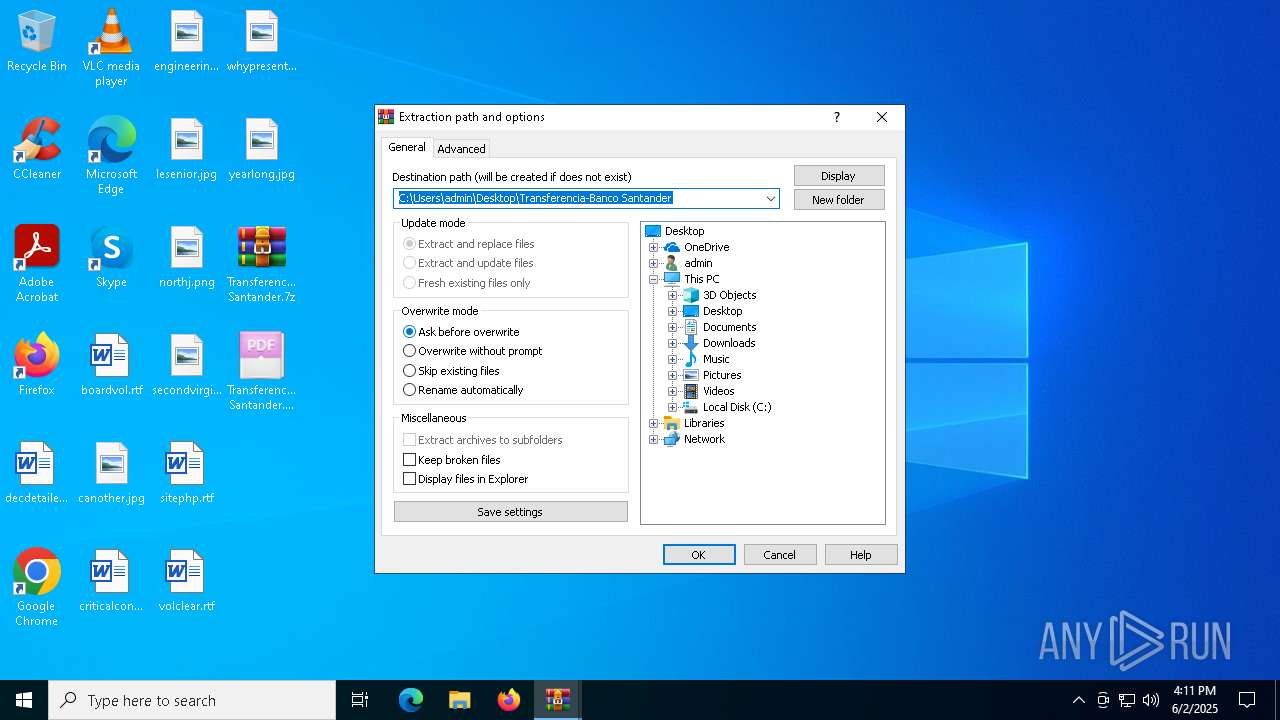Open Edge from the taskbar
The height and width of the screenshot is (720, 1280).
click(x=411, y=700)
